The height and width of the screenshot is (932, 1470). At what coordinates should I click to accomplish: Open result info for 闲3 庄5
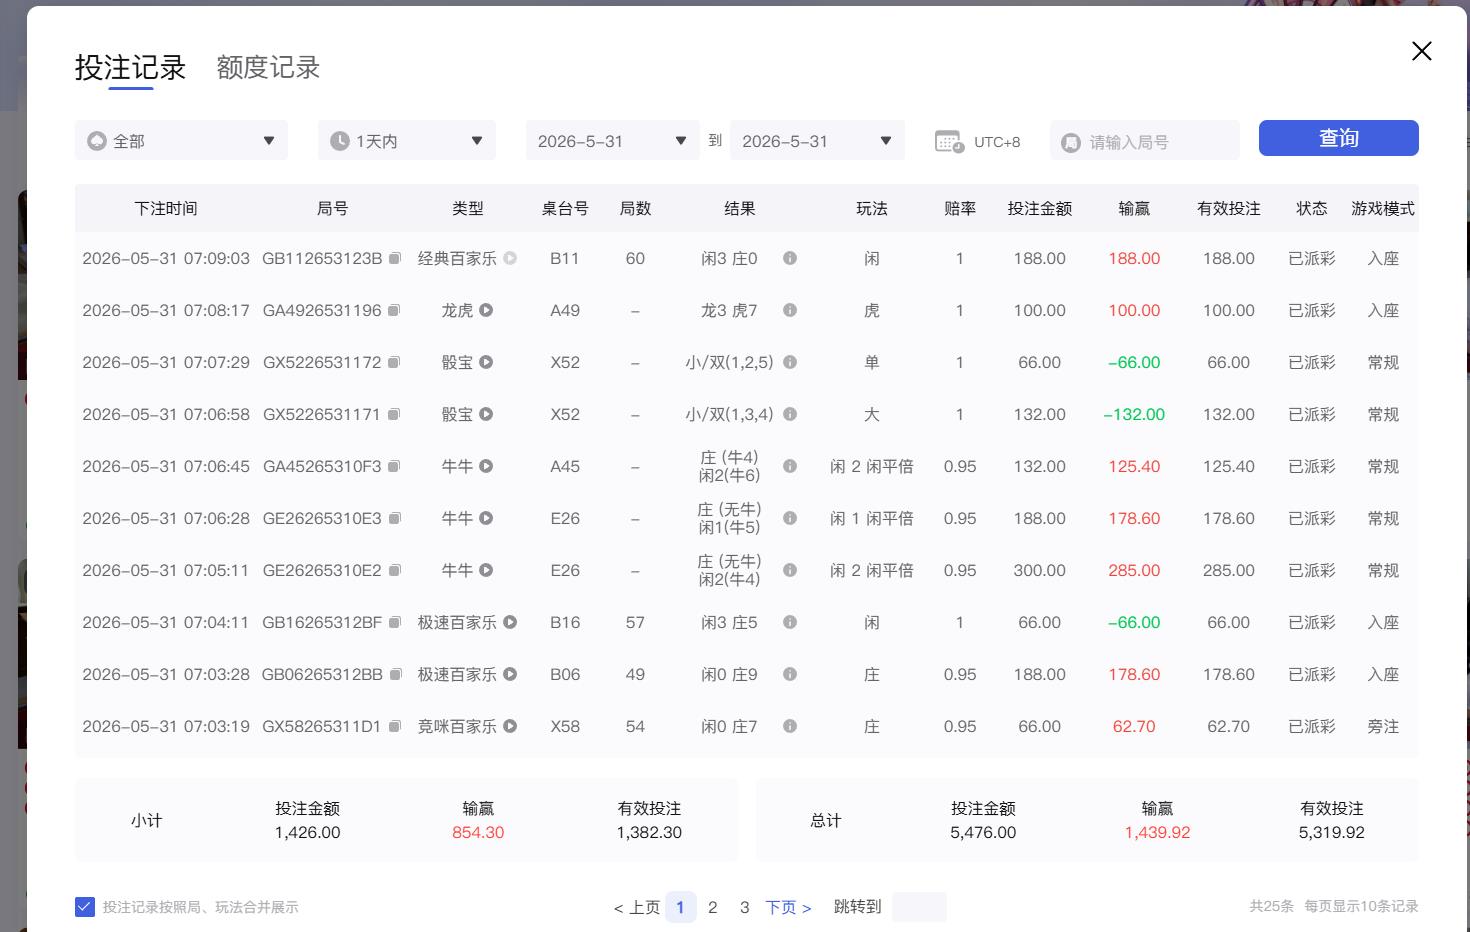pyautogui.click(x=790, y=622)
